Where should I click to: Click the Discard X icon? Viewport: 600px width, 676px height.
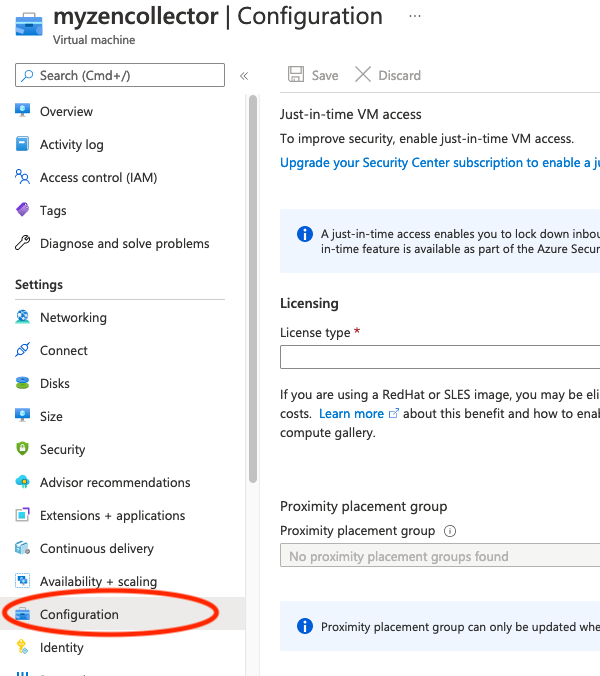[x=362, y=74]
